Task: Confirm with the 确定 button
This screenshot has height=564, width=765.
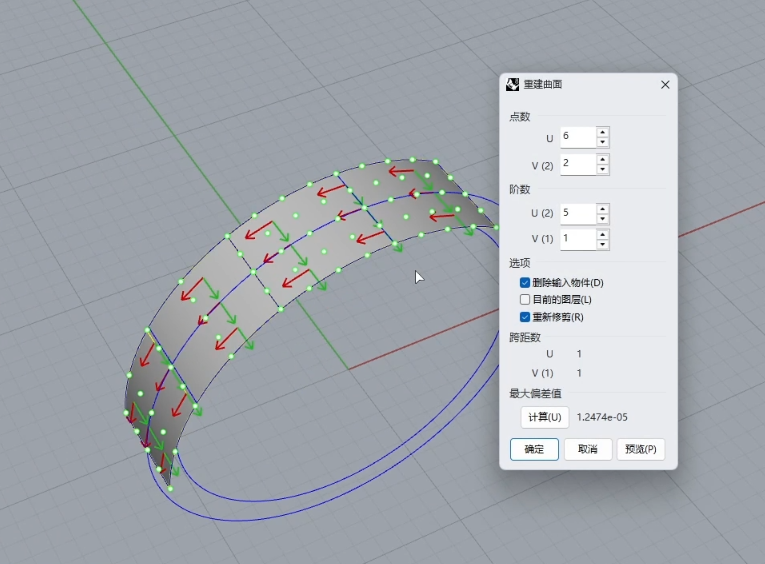Action: coord(534,450)
